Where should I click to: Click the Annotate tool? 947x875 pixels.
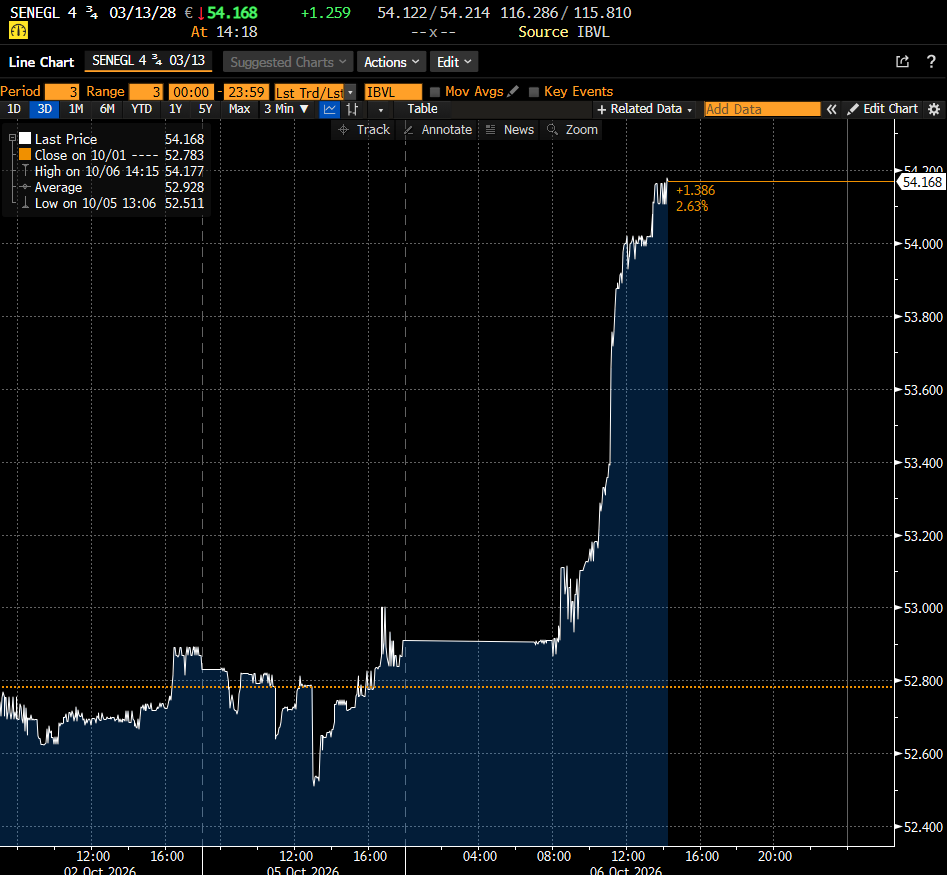(438, 130)
